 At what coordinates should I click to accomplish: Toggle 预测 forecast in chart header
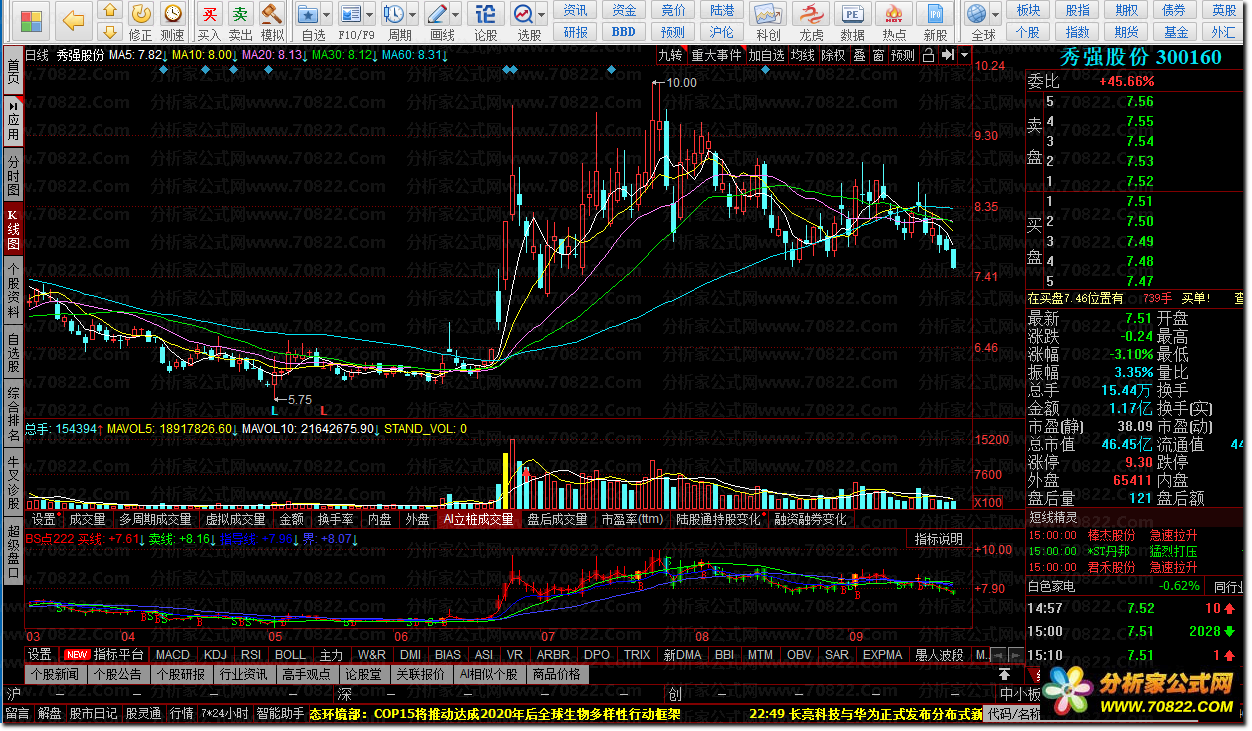coord(903,55)
